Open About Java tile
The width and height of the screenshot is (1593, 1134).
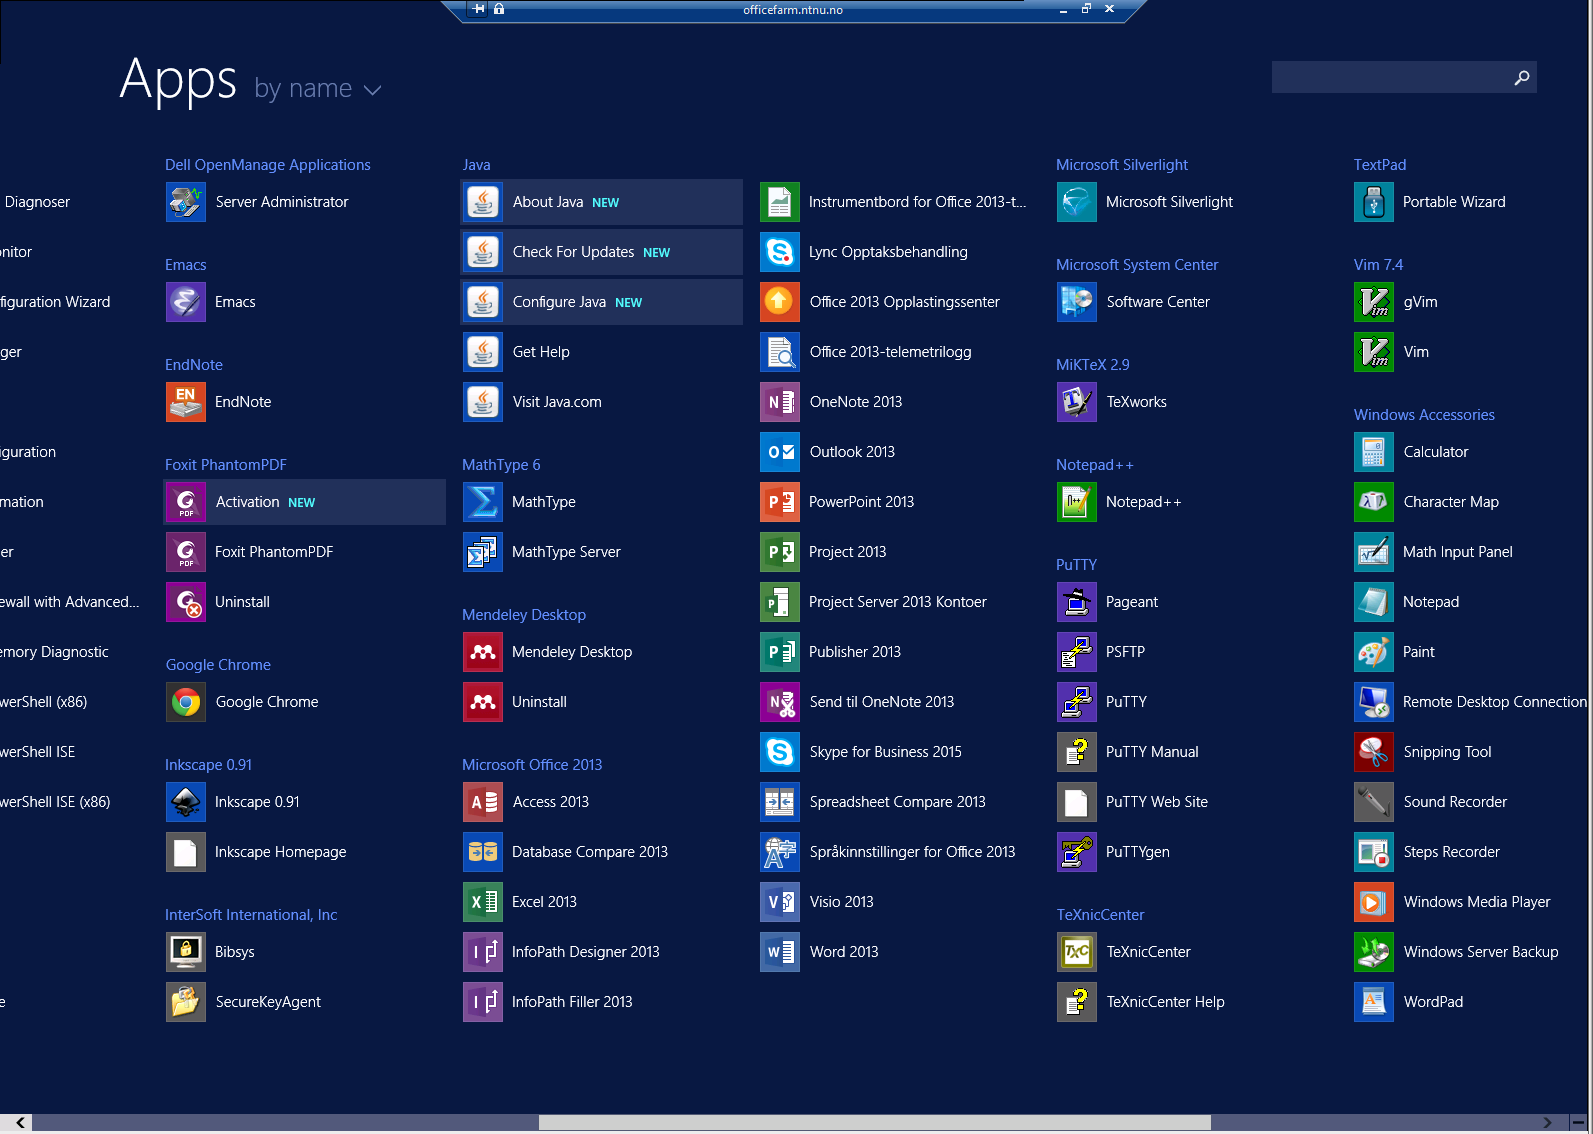click(x=602, y=202)
